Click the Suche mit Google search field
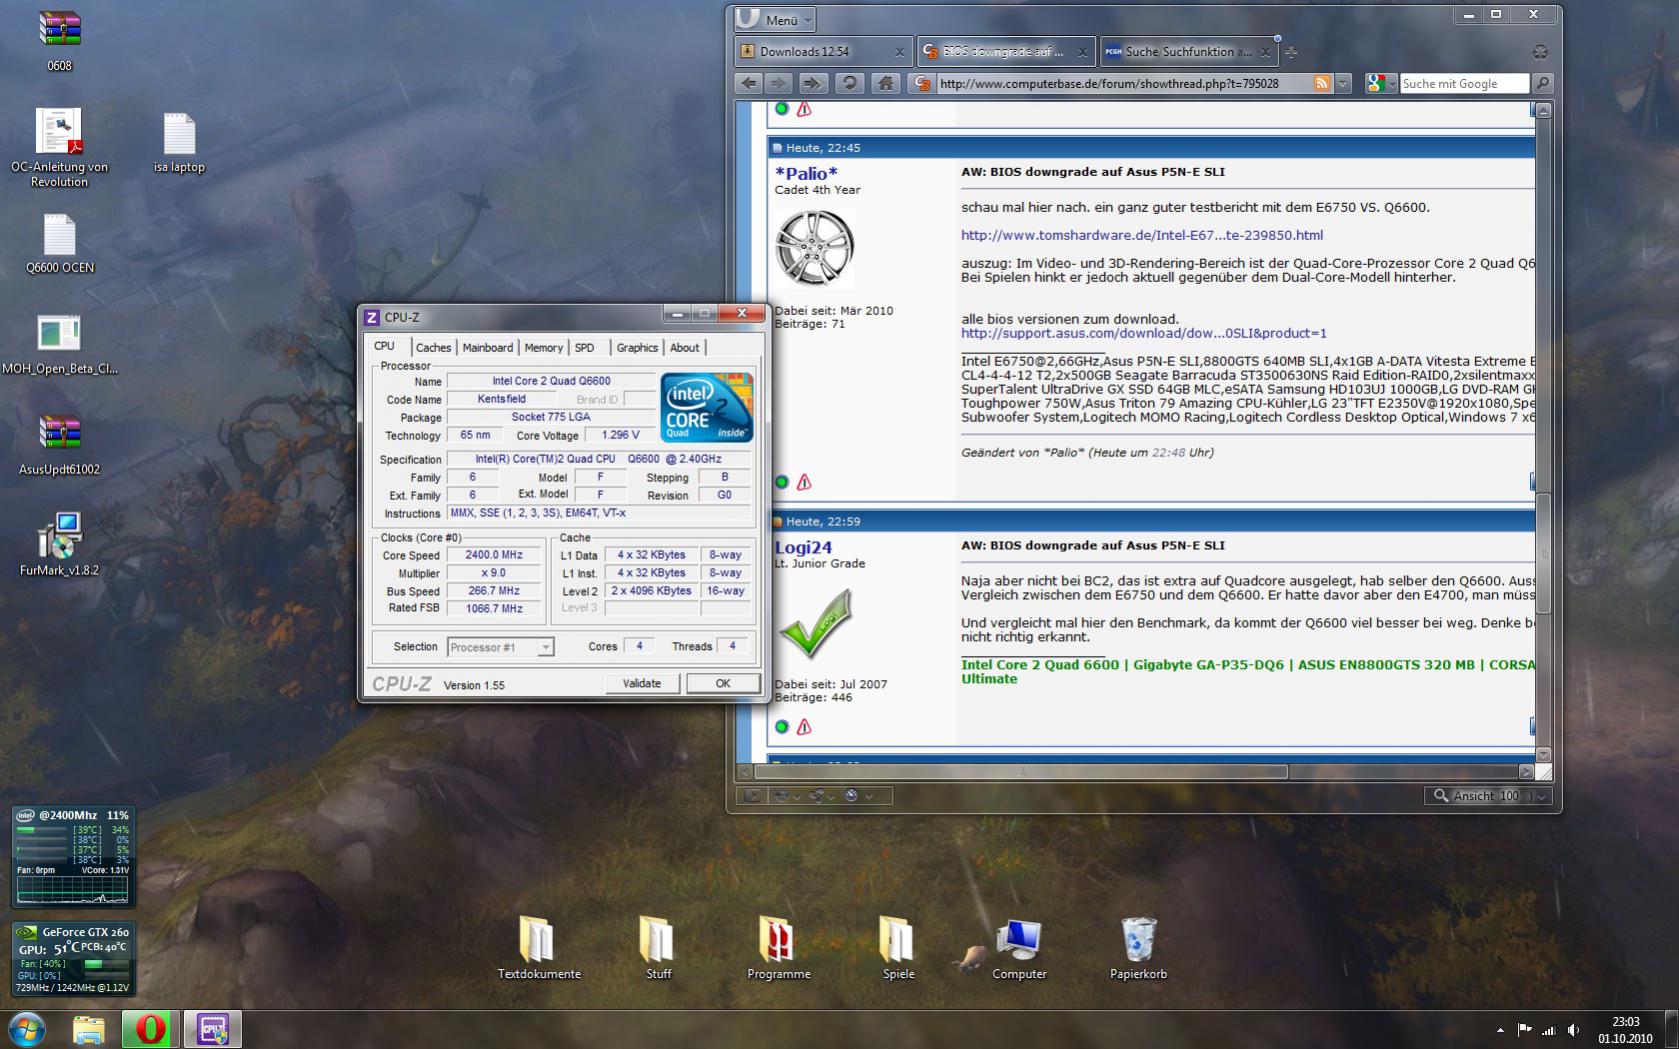1679x1049 pixels. [x=1464, y=84]
